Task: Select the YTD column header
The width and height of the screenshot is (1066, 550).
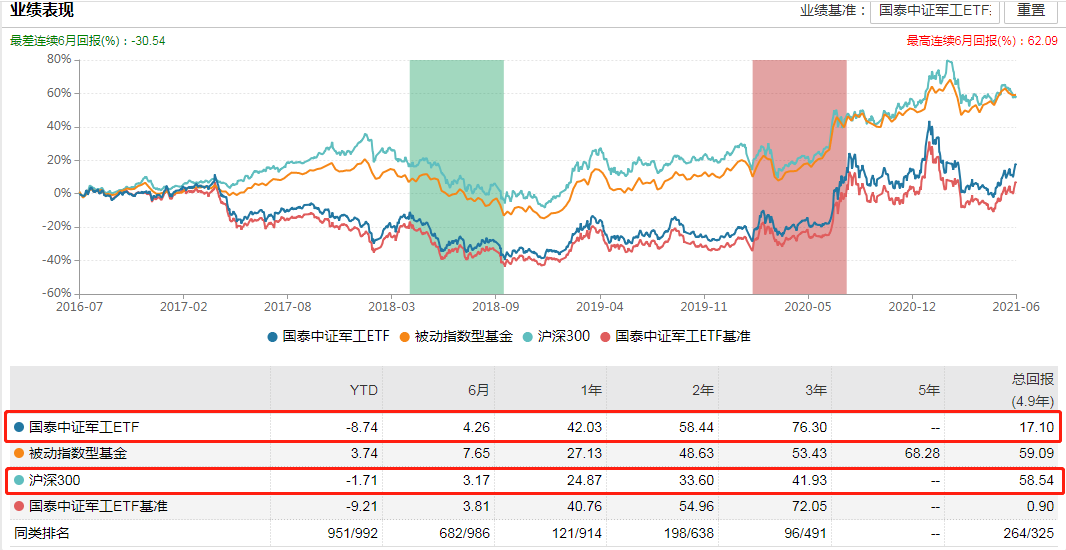Action: pos(363,389)
